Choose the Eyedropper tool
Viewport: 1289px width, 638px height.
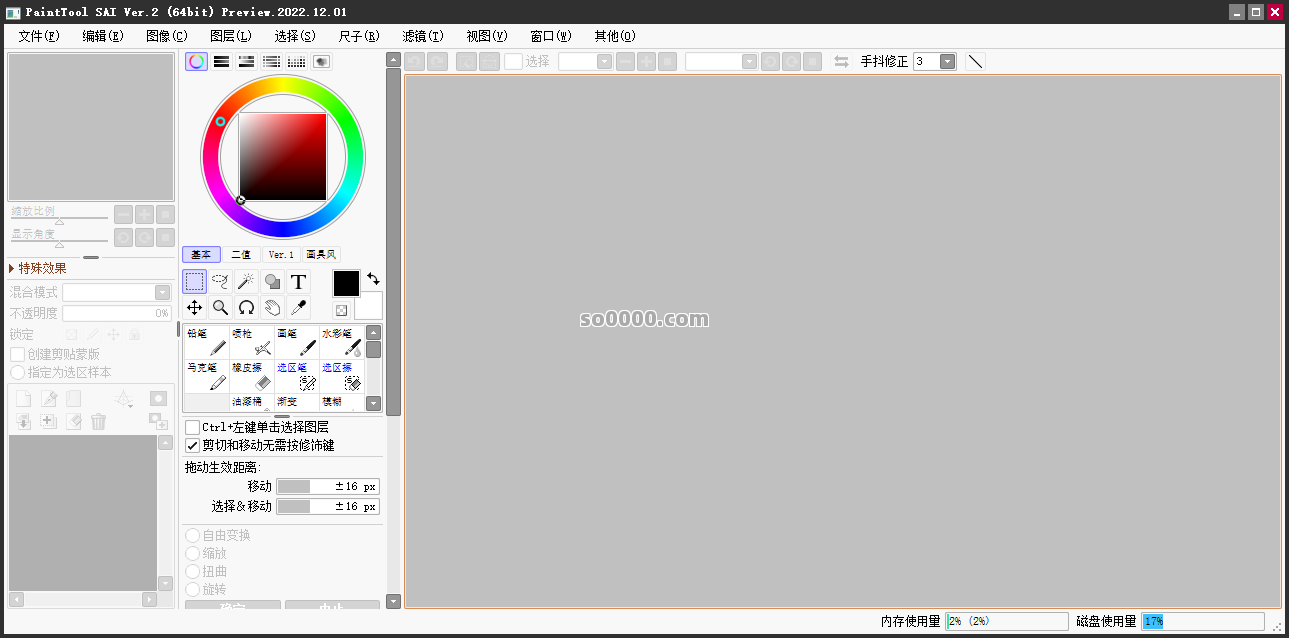[298, 307]
